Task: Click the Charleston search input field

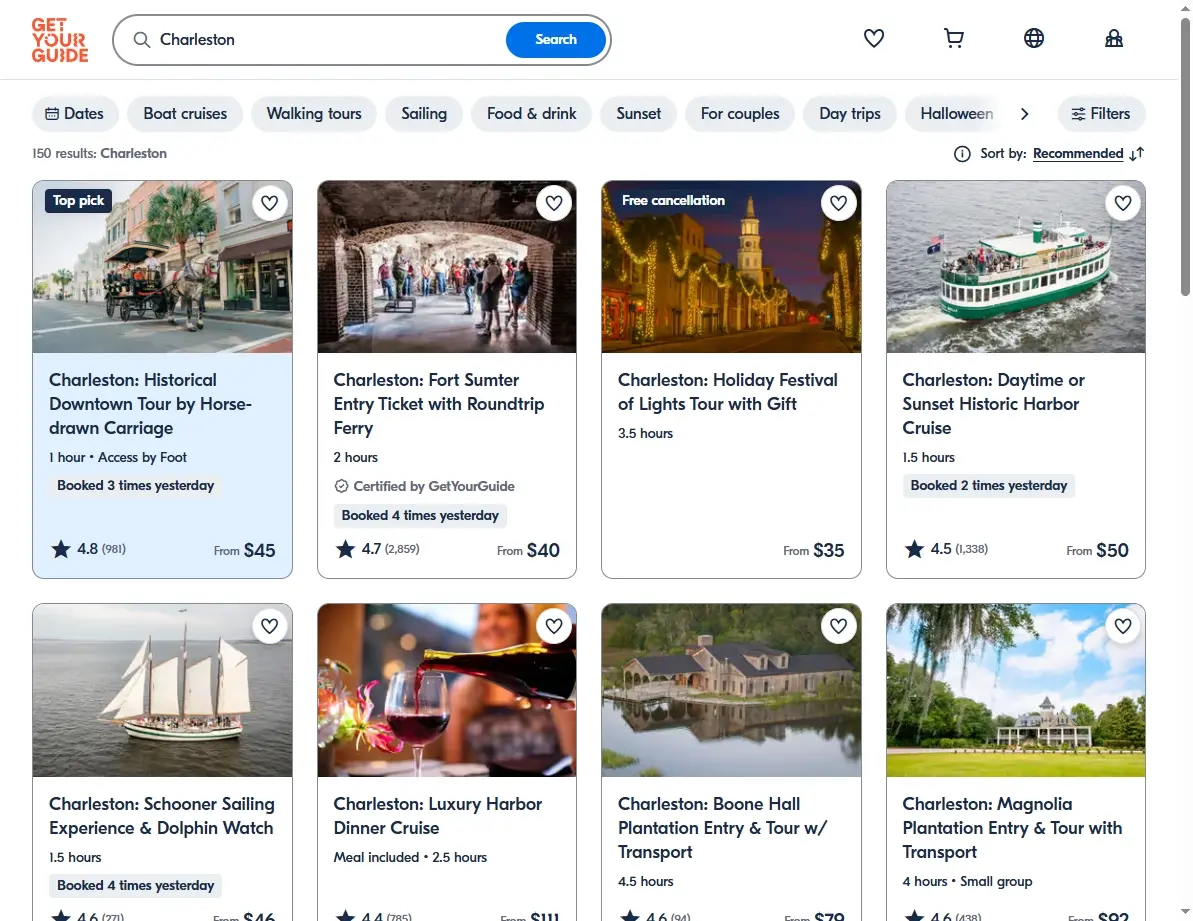Action: (327, 40)
